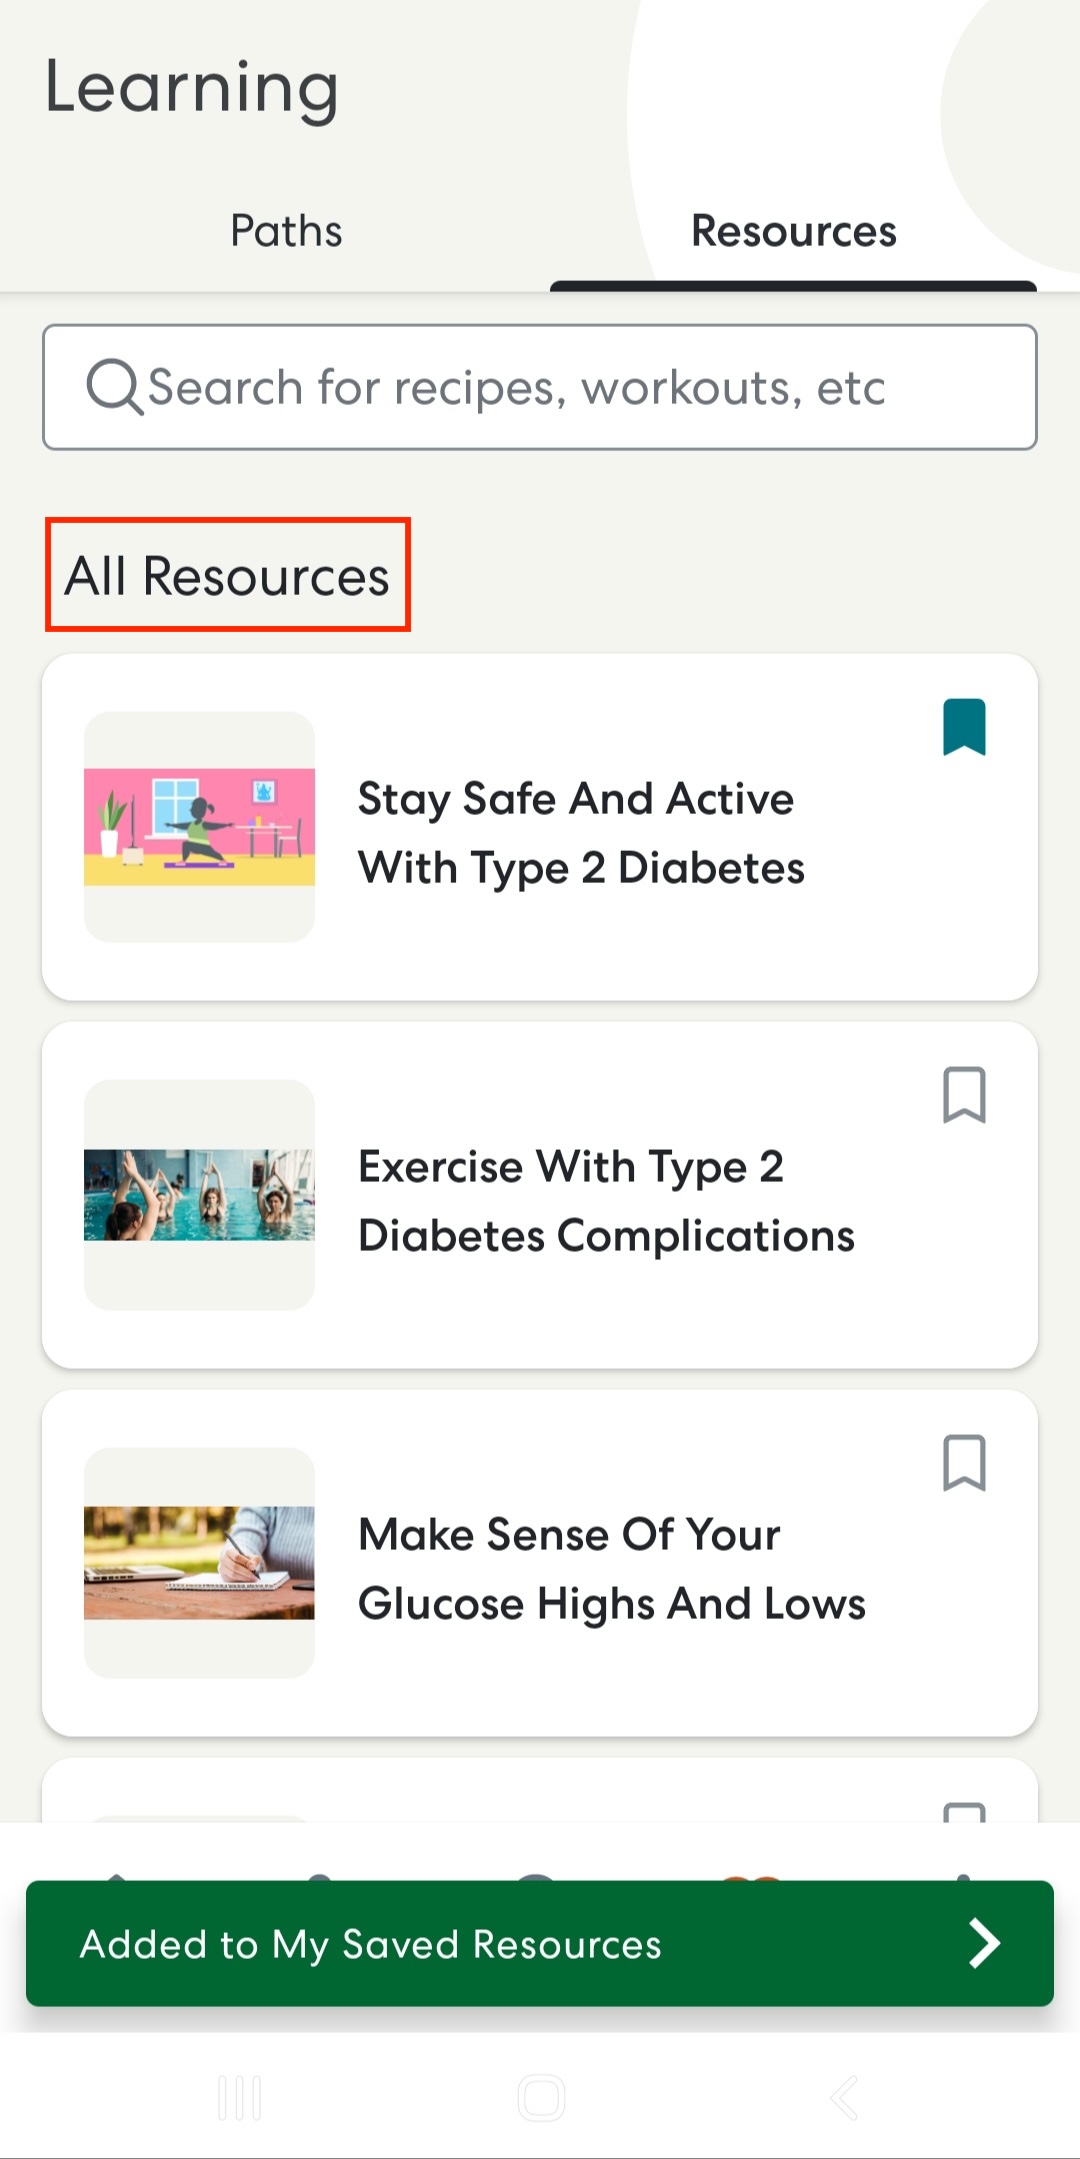Open Stay Safe And Active With Type 2 Diabetes
The height and width of the screenshot is (2159, 1080).
pyautogui.click(x=581, y=833)
